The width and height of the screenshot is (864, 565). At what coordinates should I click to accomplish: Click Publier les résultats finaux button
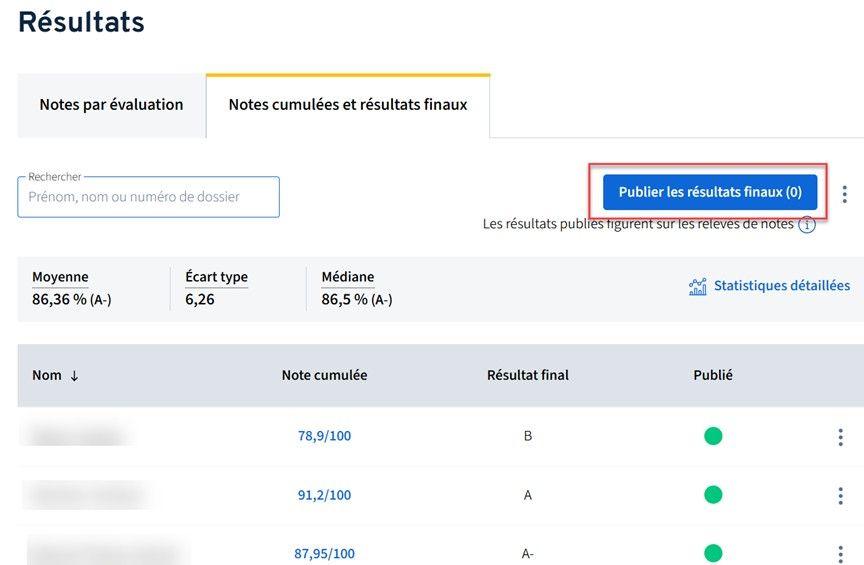710,192
